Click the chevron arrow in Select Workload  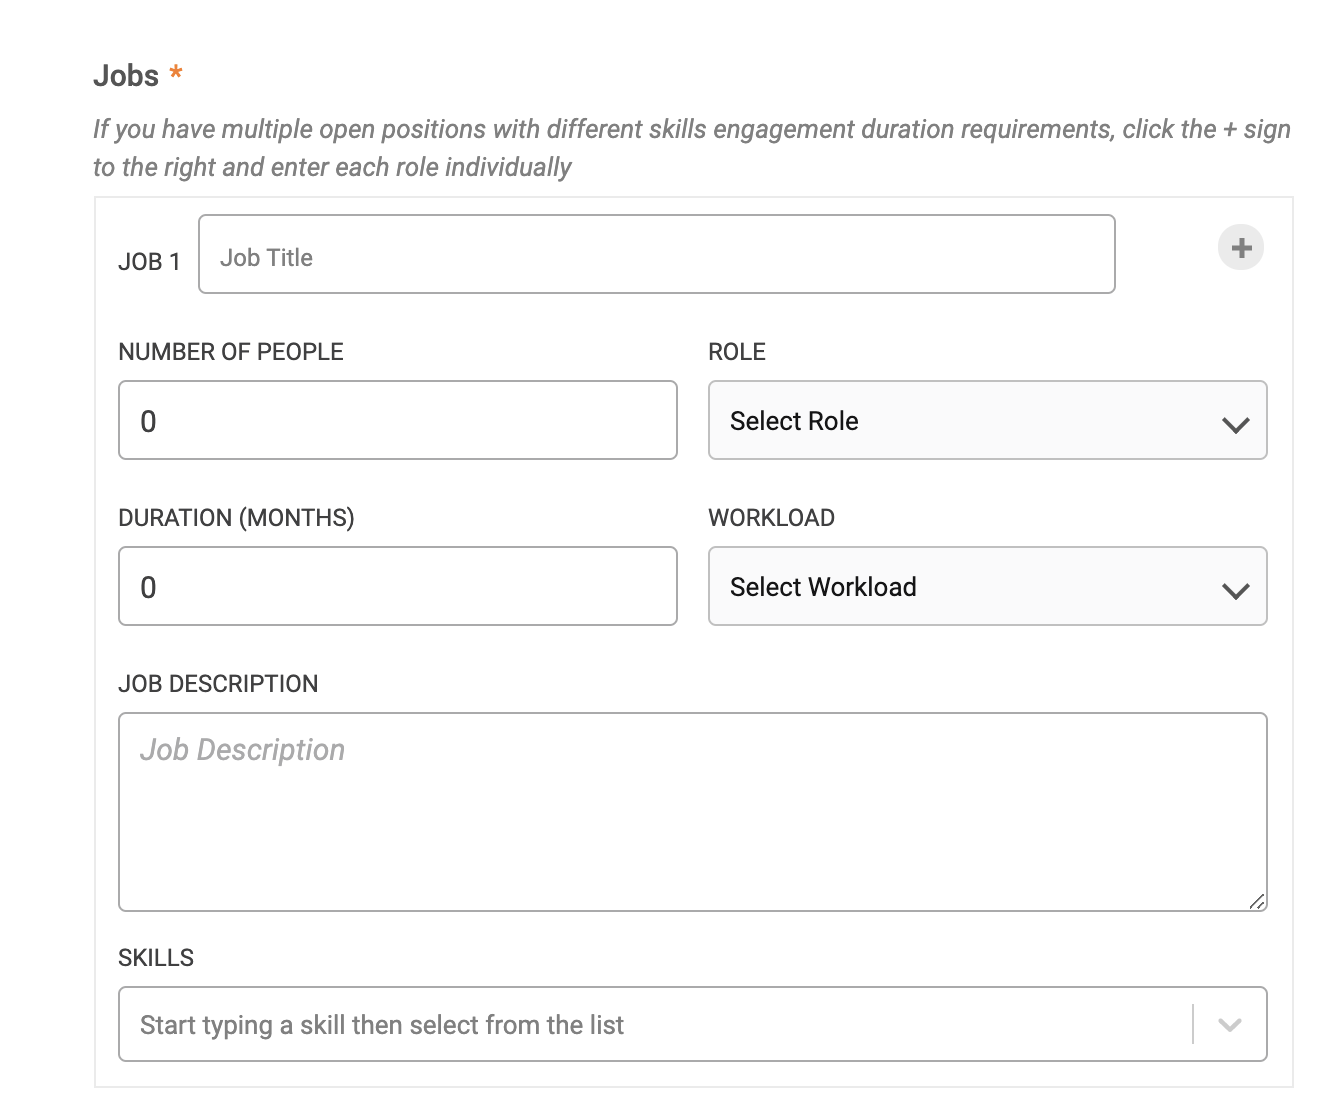(x=1236, y=590)
